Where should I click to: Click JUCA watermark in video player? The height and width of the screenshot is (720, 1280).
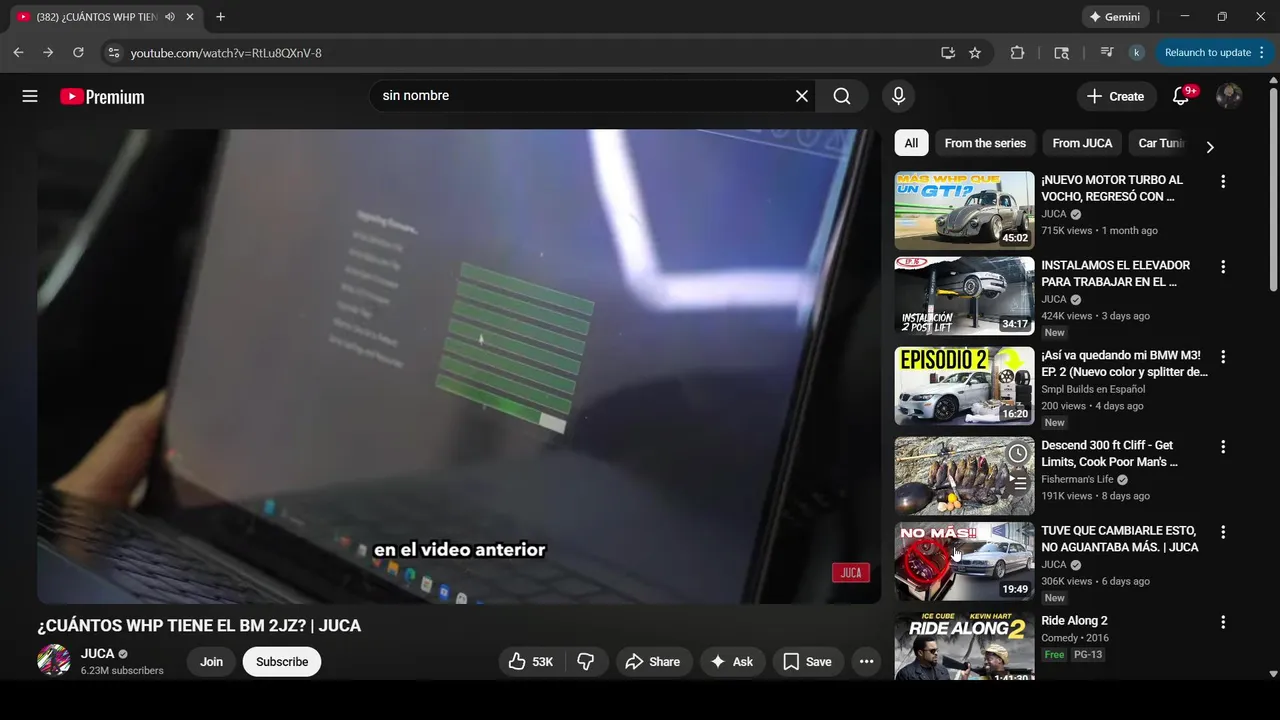click(x=851, y=573)
